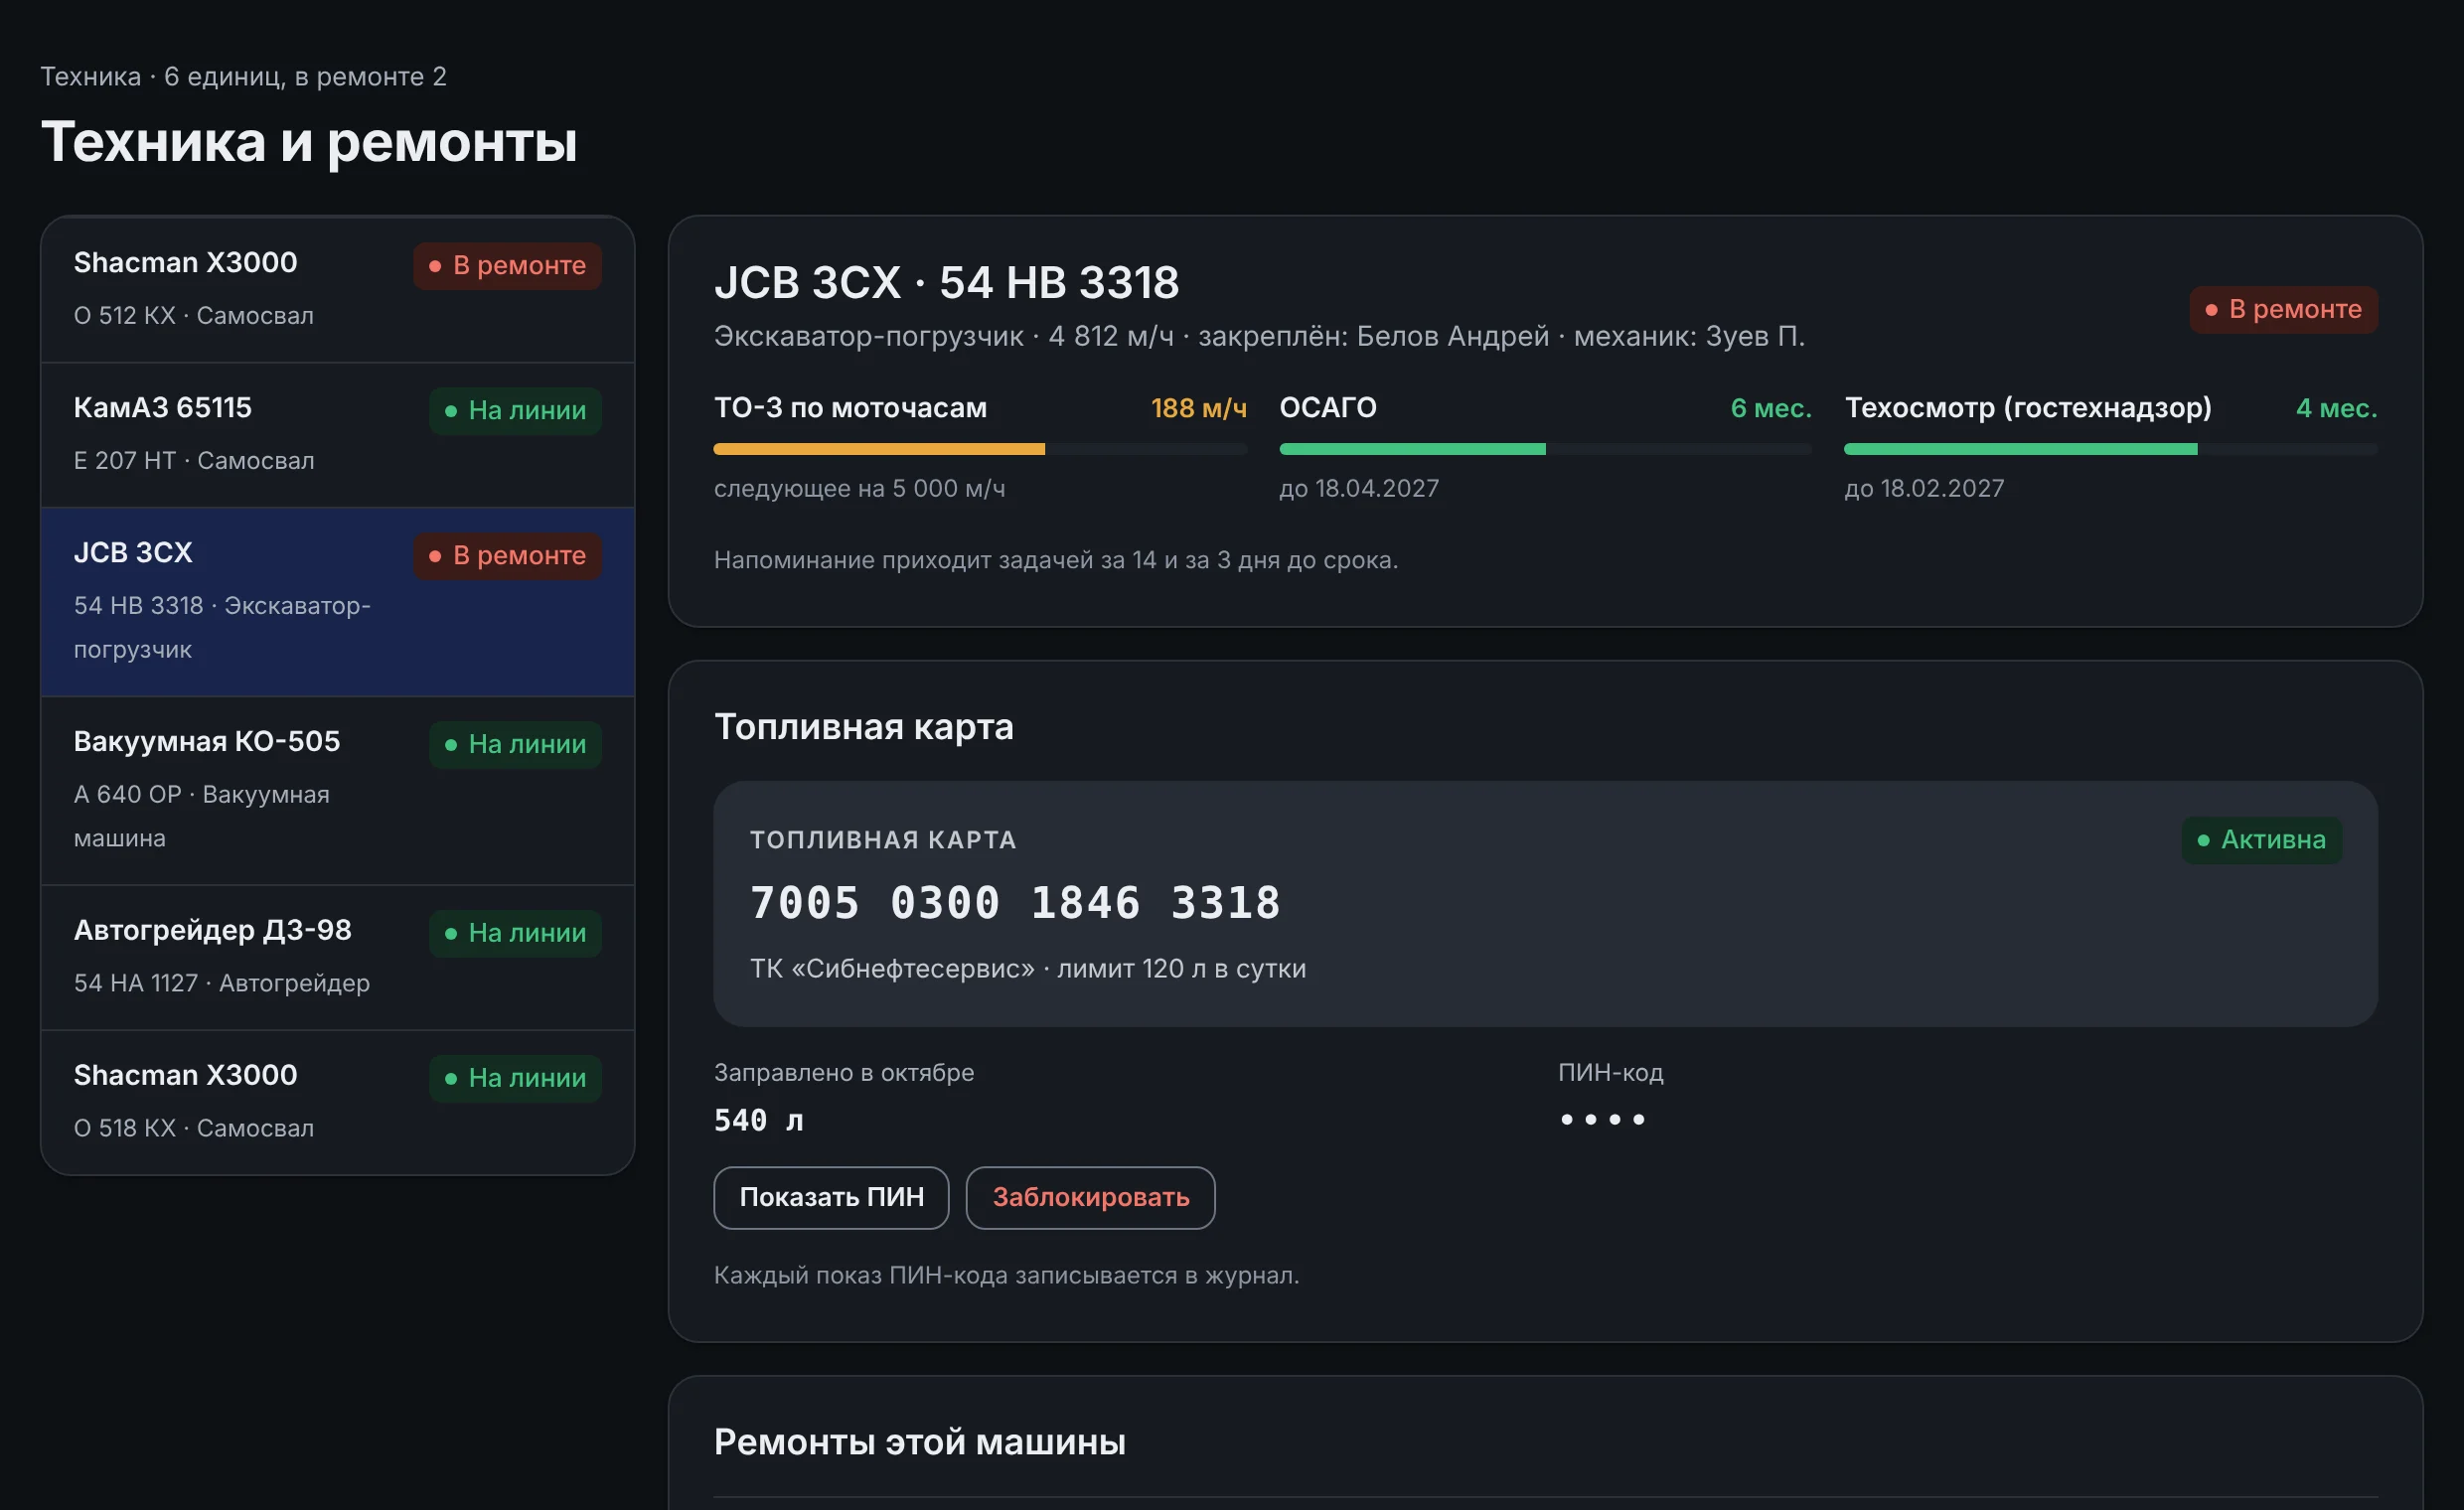Click the до 18.04.2027 date

point(1359,489)
